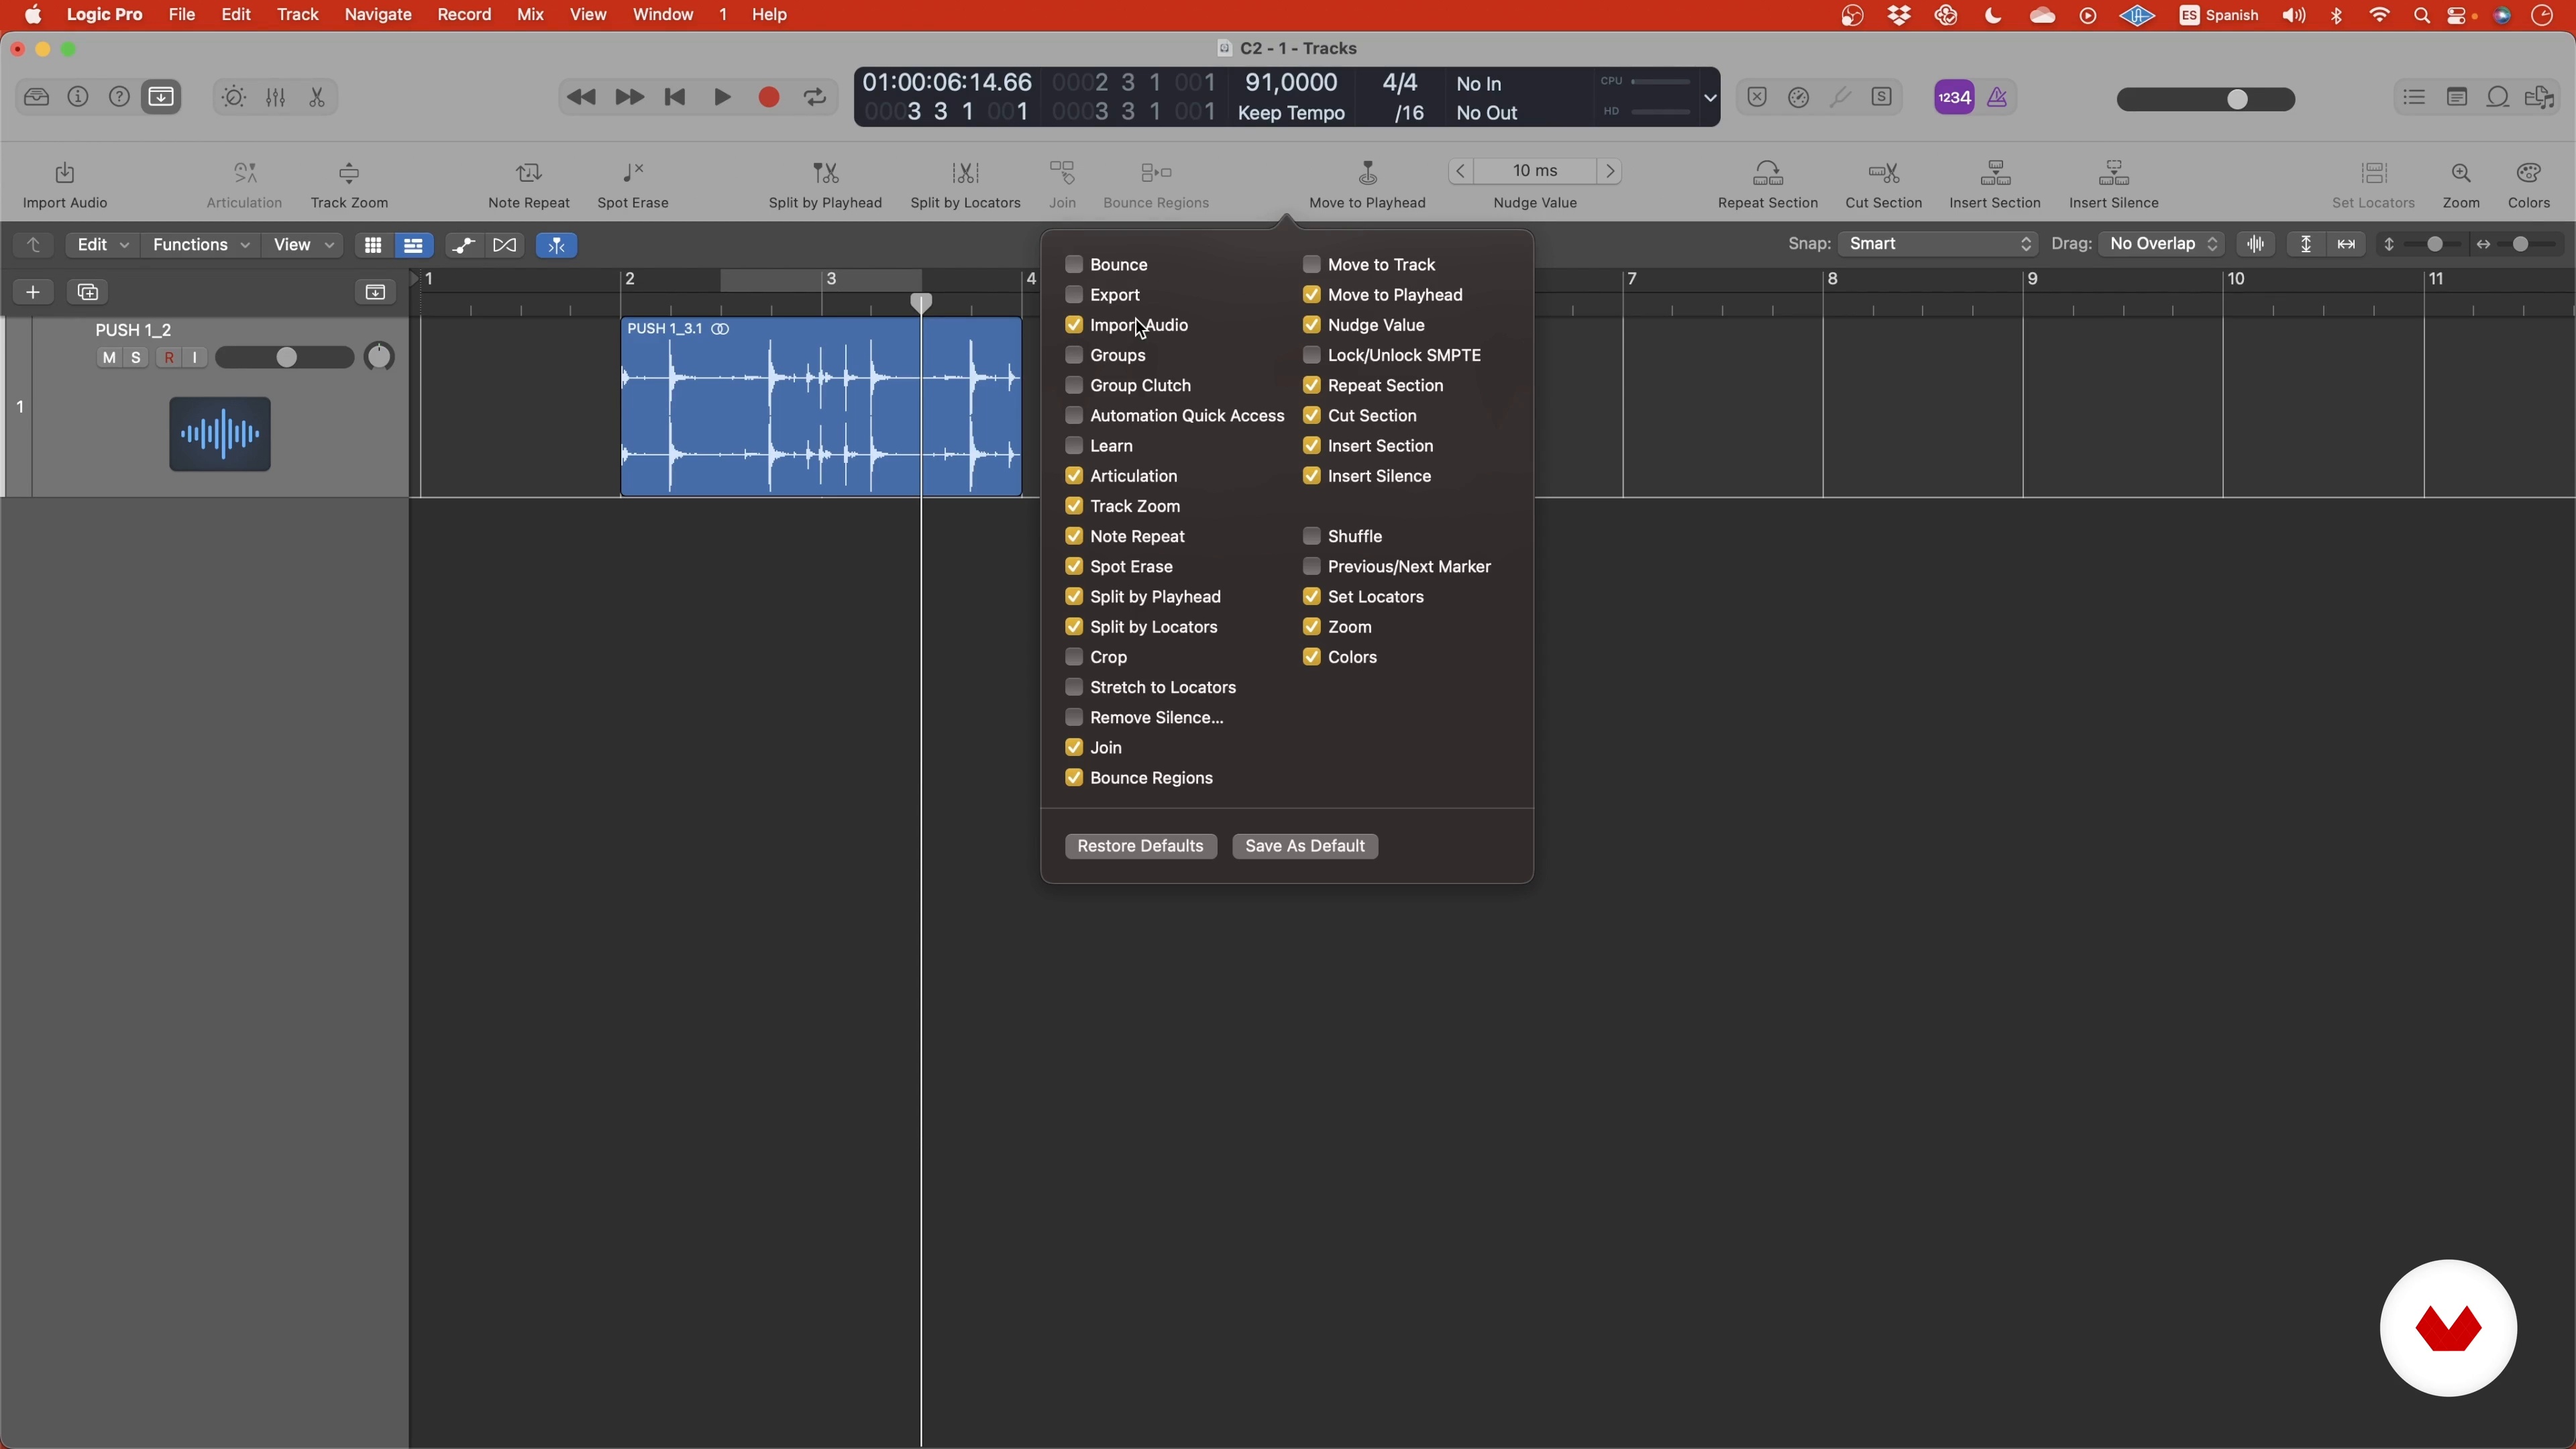Toggle the count-in 1234 button
This screenshot has width=2576, height=1449.
click(1954, 97)
